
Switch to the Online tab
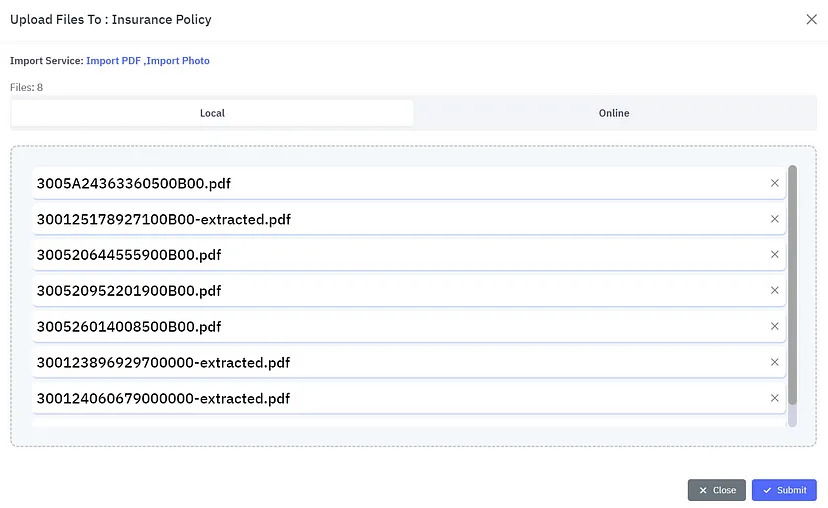[x=614, y=113]
